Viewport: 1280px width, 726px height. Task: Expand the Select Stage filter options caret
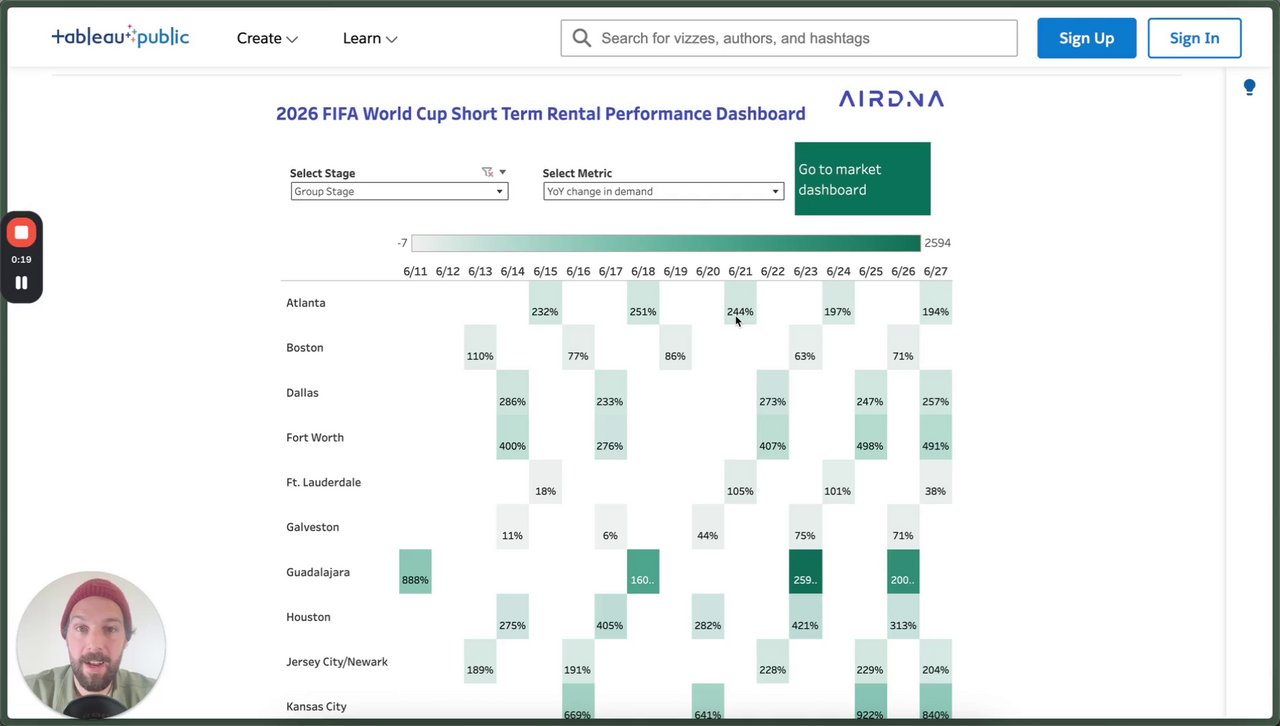pos(503,172)
